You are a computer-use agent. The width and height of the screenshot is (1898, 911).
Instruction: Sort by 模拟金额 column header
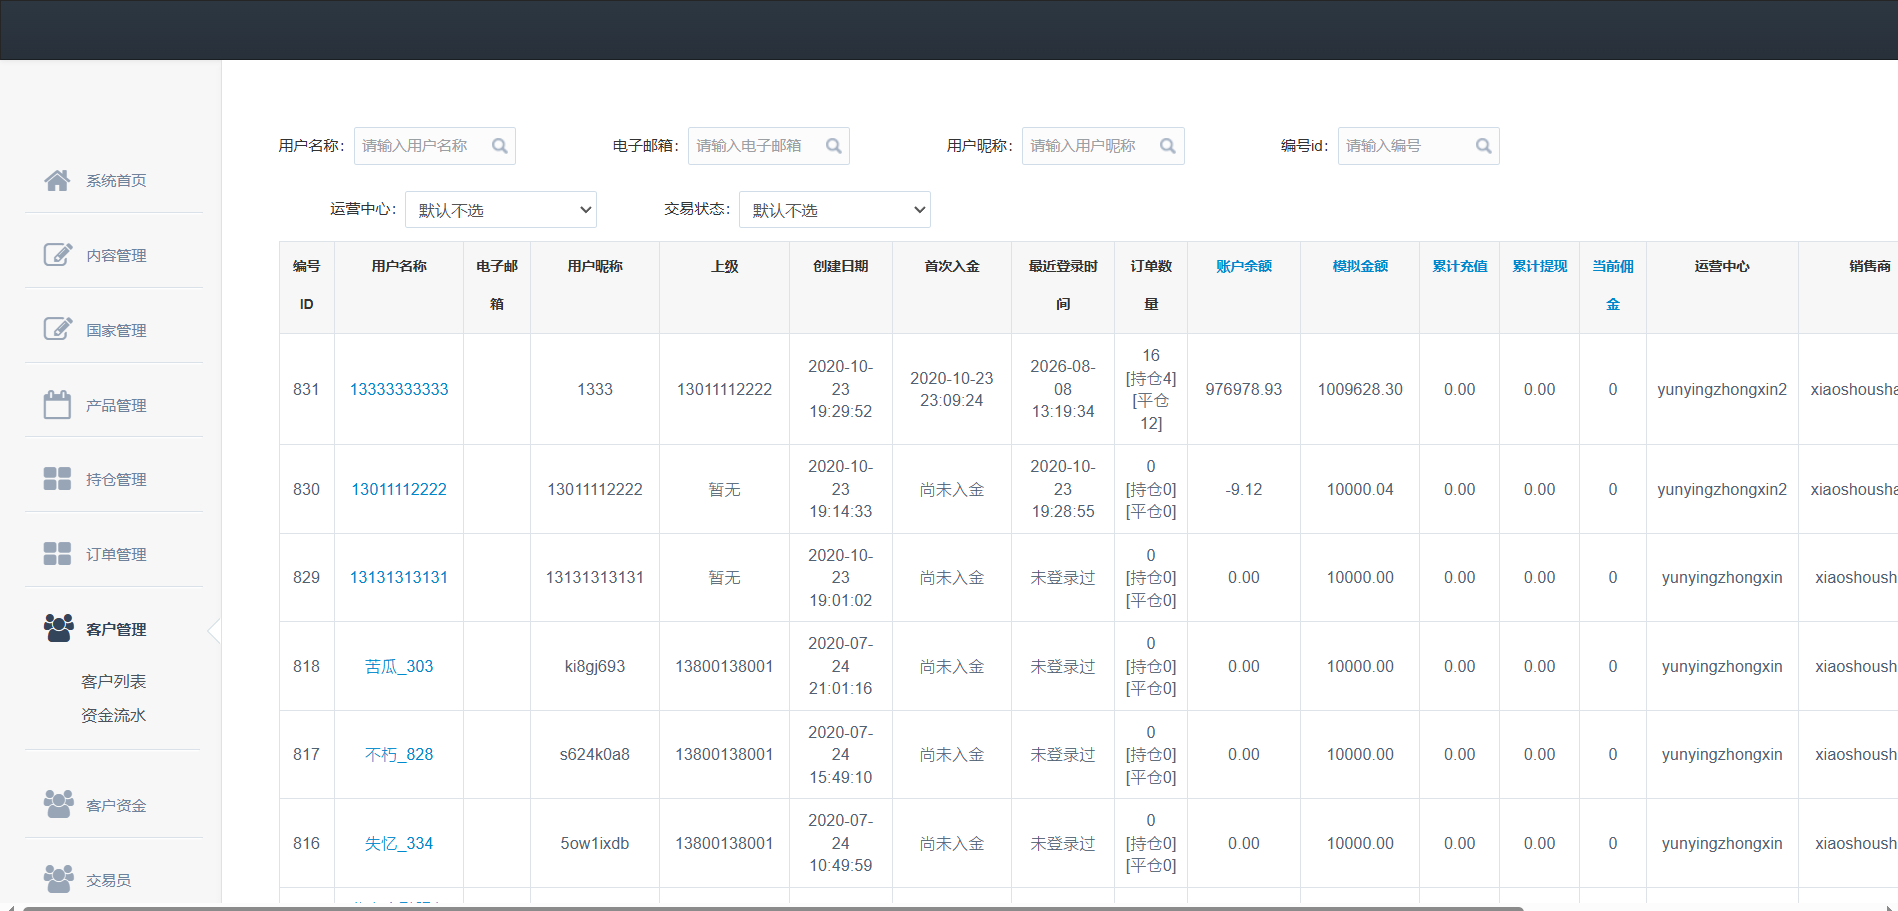point(1360,266)
